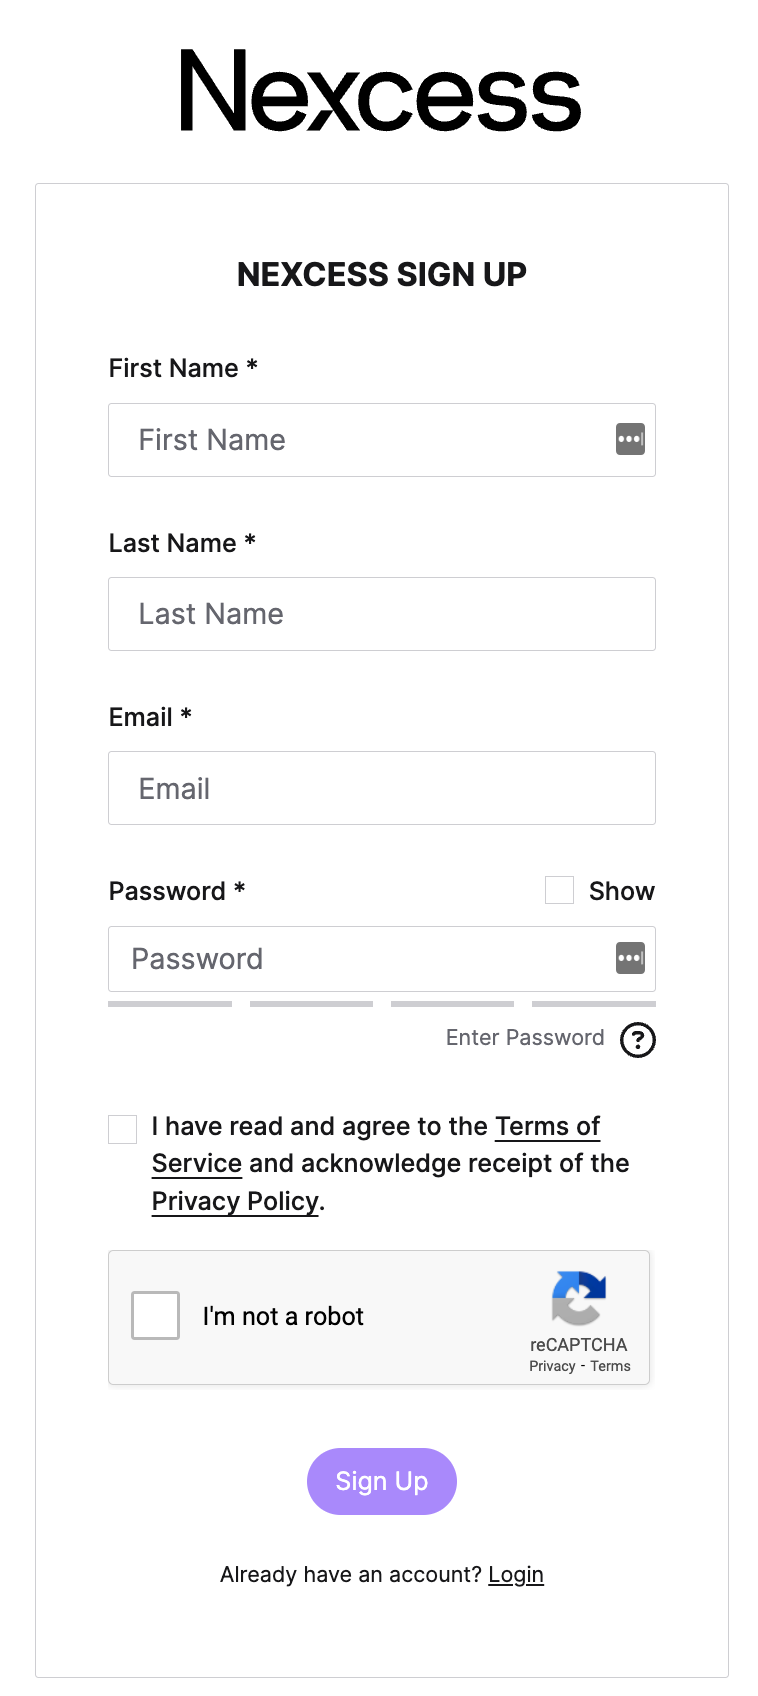Click the first password strength bar
This screenshot has height=1696, width=758.
[169, 1003]
